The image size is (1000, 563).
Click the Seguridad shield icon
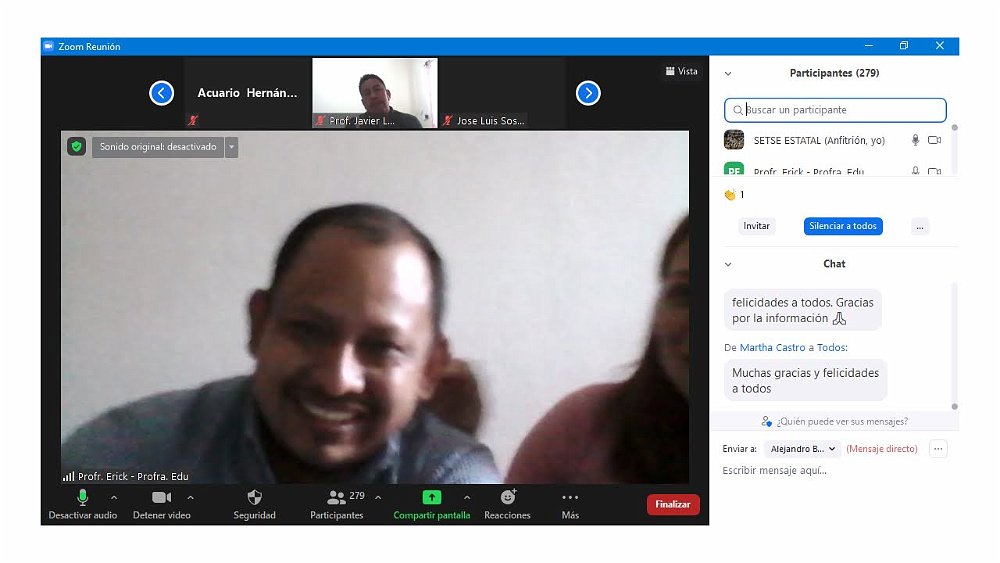pyautogui.click(x=254, y=497)
